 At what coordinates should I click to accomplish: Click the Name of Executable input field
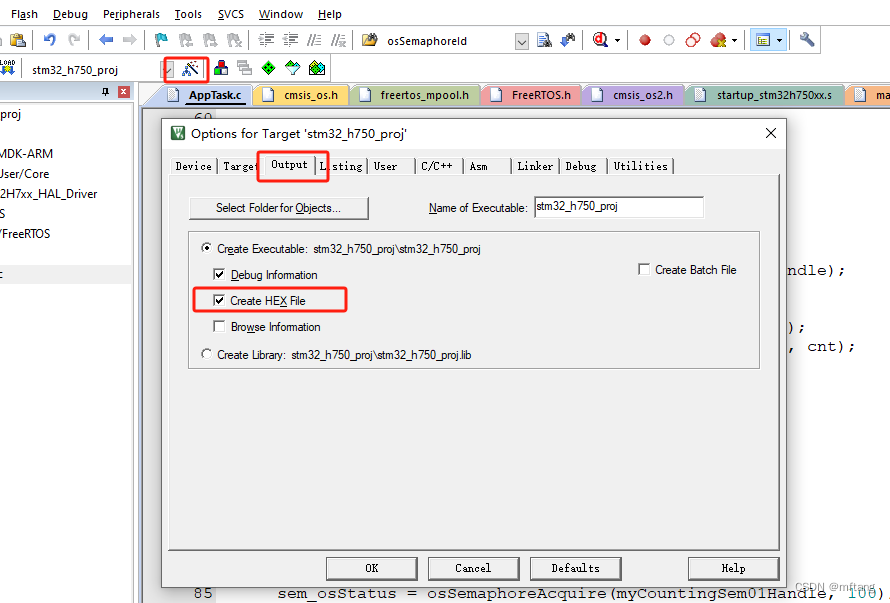point(619,207)
